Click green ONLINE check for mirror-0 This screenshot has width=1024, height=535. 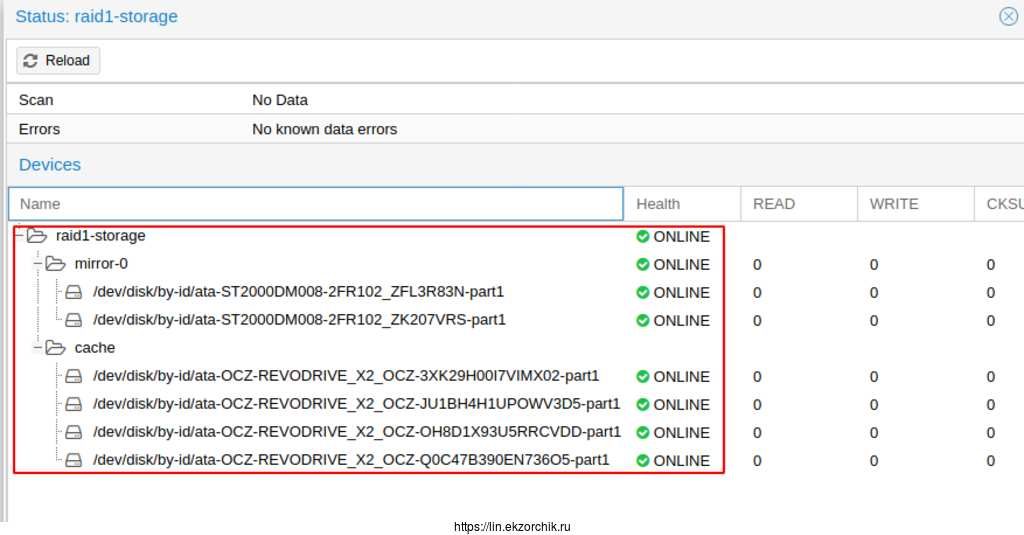(x=643, y=264)
